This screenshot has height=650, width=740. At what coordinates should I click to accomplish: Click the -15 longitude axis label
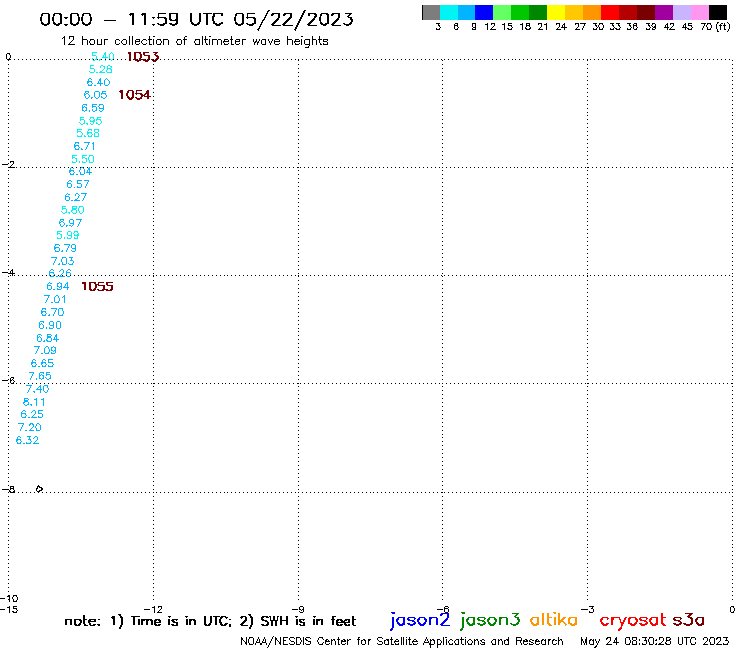coord(8,609)
